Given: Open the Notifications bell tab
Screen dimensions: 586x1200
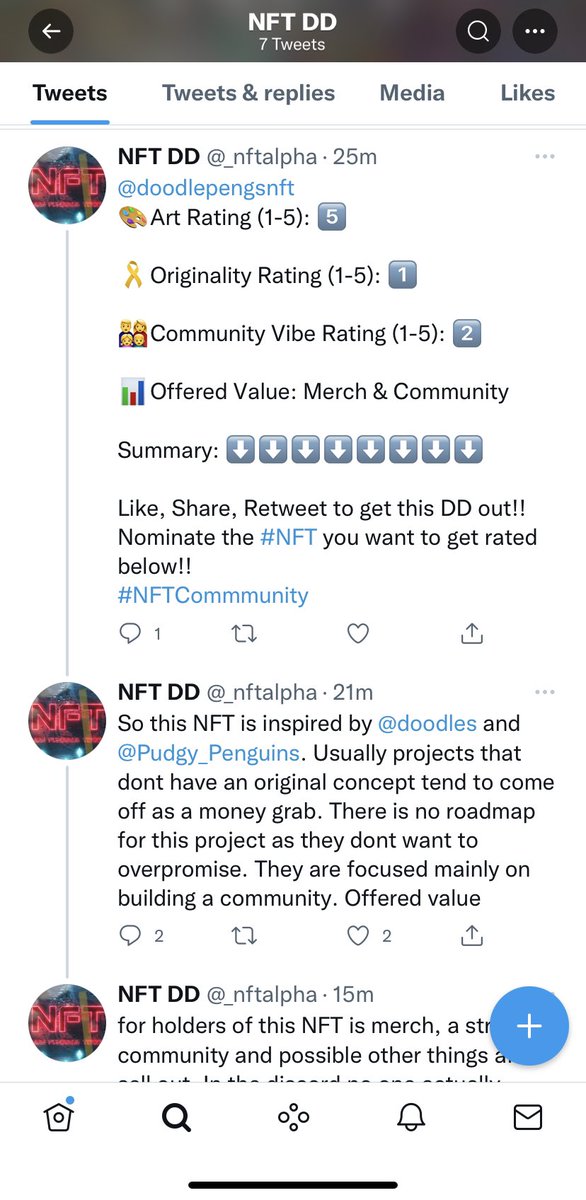Looking at the screenshot, I should click(410, 1117).
